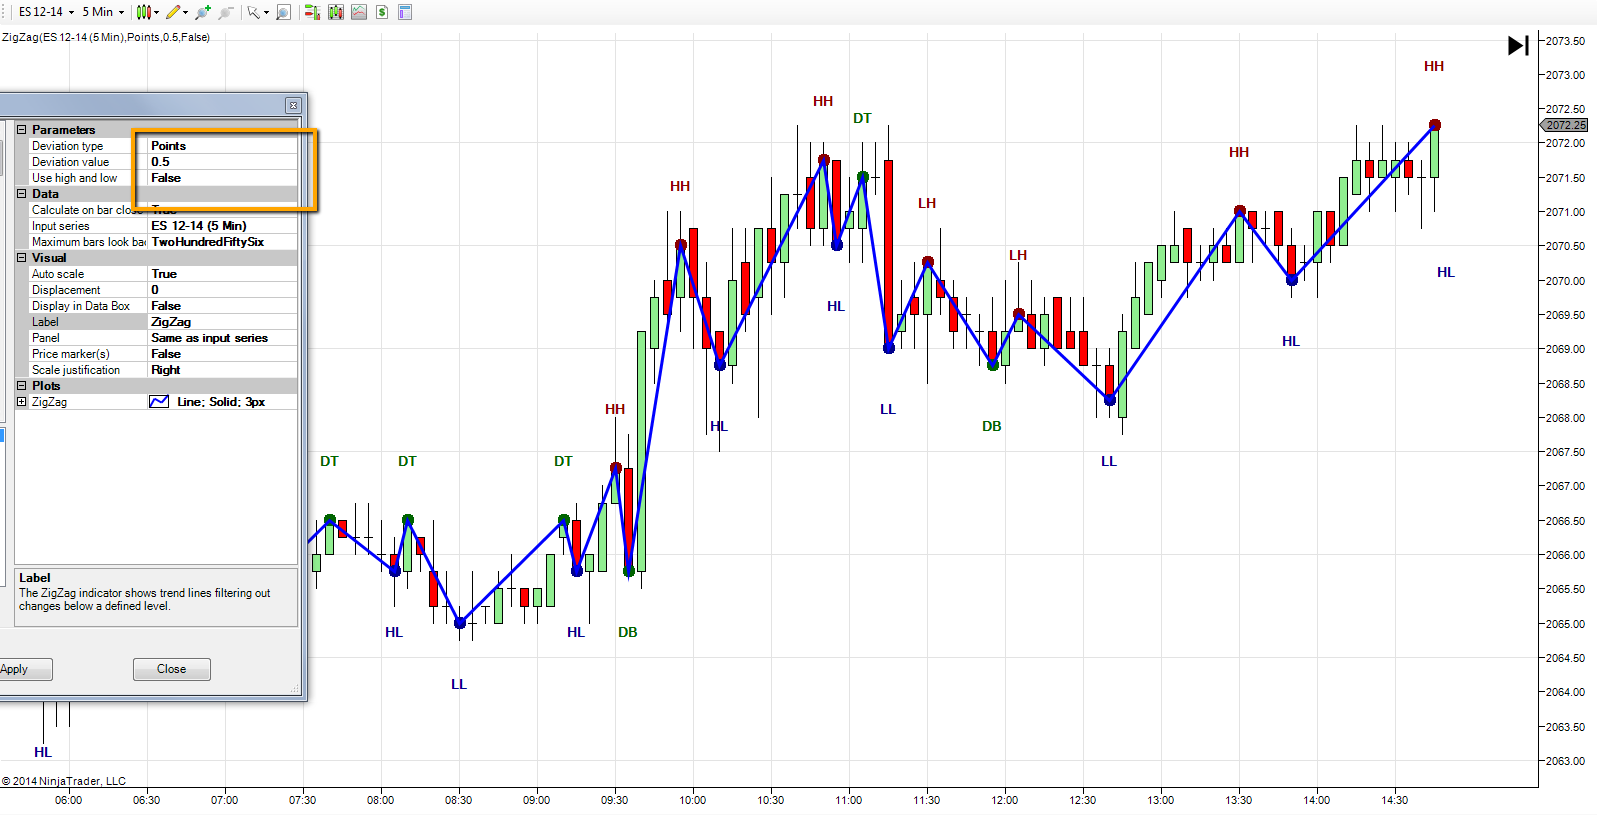The height and width of the screenshot is (815, 1597).
Task: Click the 'Deviation type' property name
Action: tap(67, 146)
